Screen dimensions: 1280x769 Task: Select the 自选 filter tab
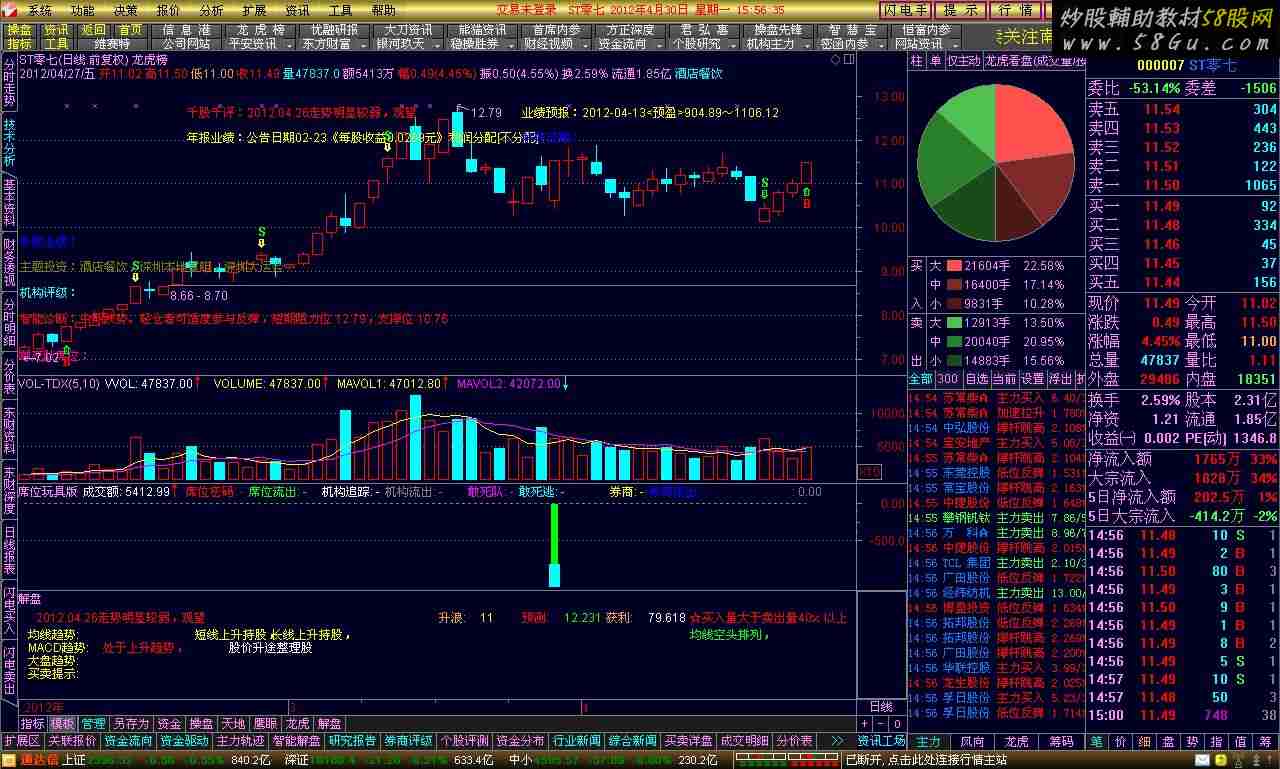pos(977,380)
